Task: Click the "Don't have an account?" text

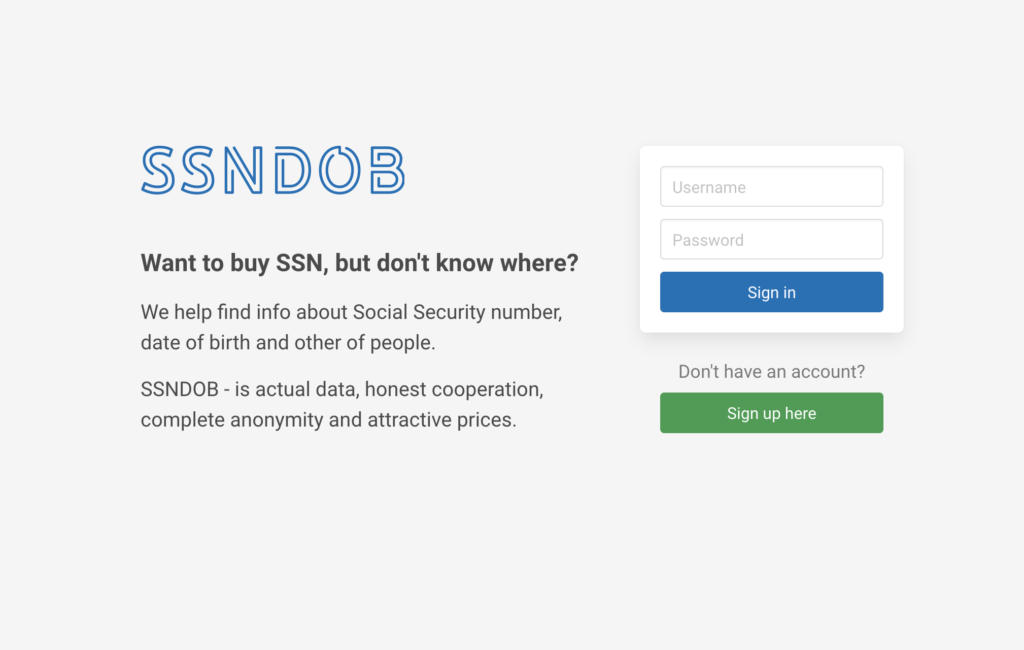Action: click(771, 372)
